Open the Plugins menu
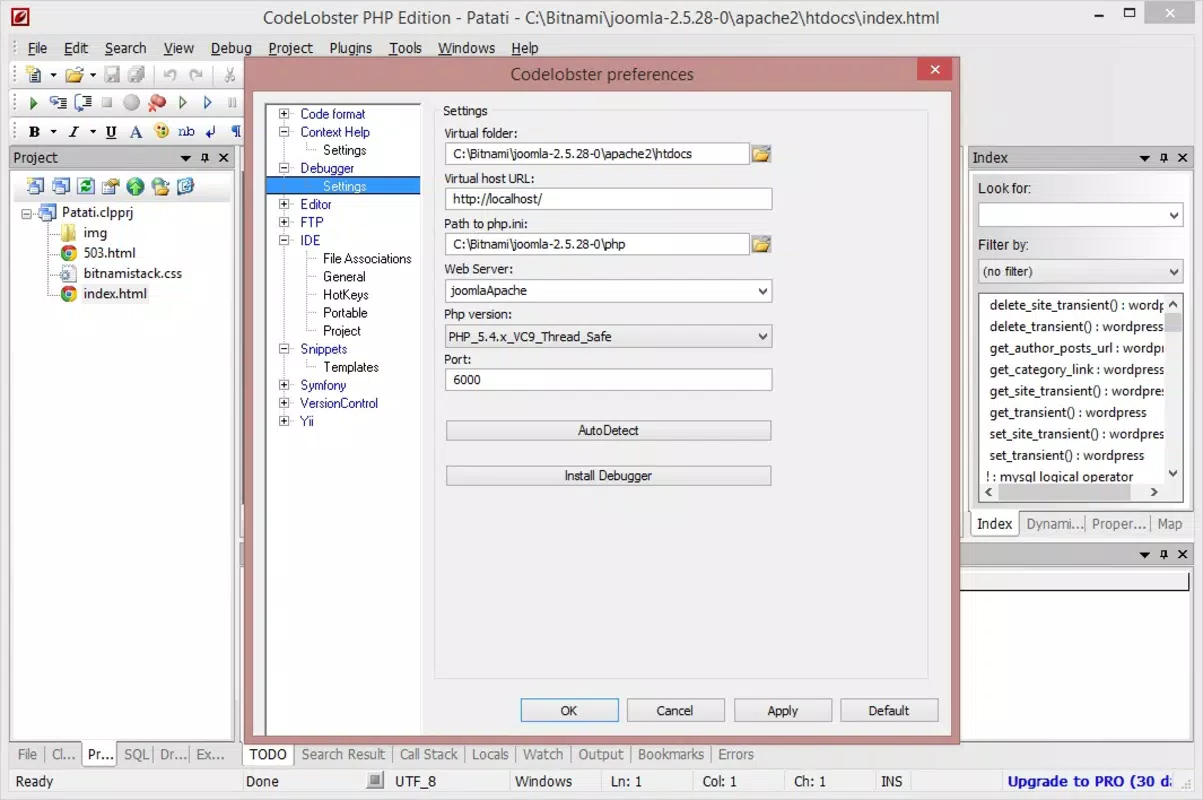 click(350, 48)
